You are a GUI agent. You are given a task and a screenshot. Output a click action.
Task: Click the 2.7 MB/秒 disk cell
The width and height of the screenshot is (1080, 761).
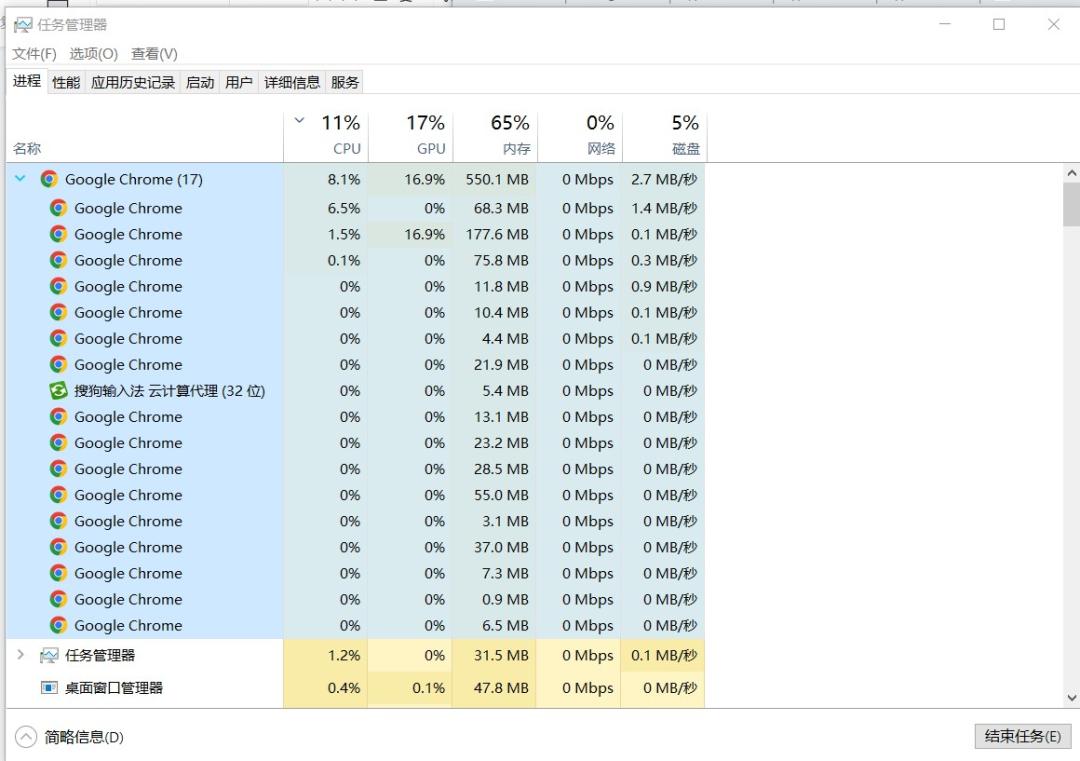click(x=664, y=179)
